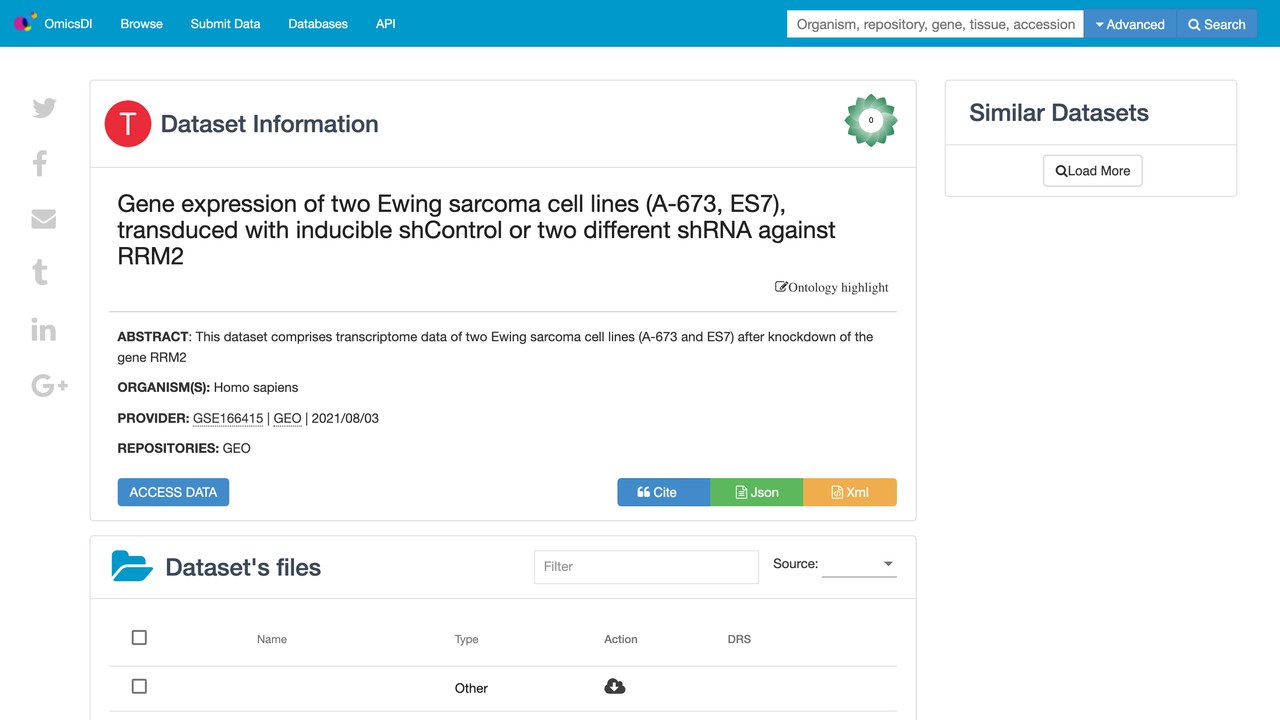The height and width of the screenshot is (720, 1280).
Task: Click the Search button
Action: [x=1217, y=24]
